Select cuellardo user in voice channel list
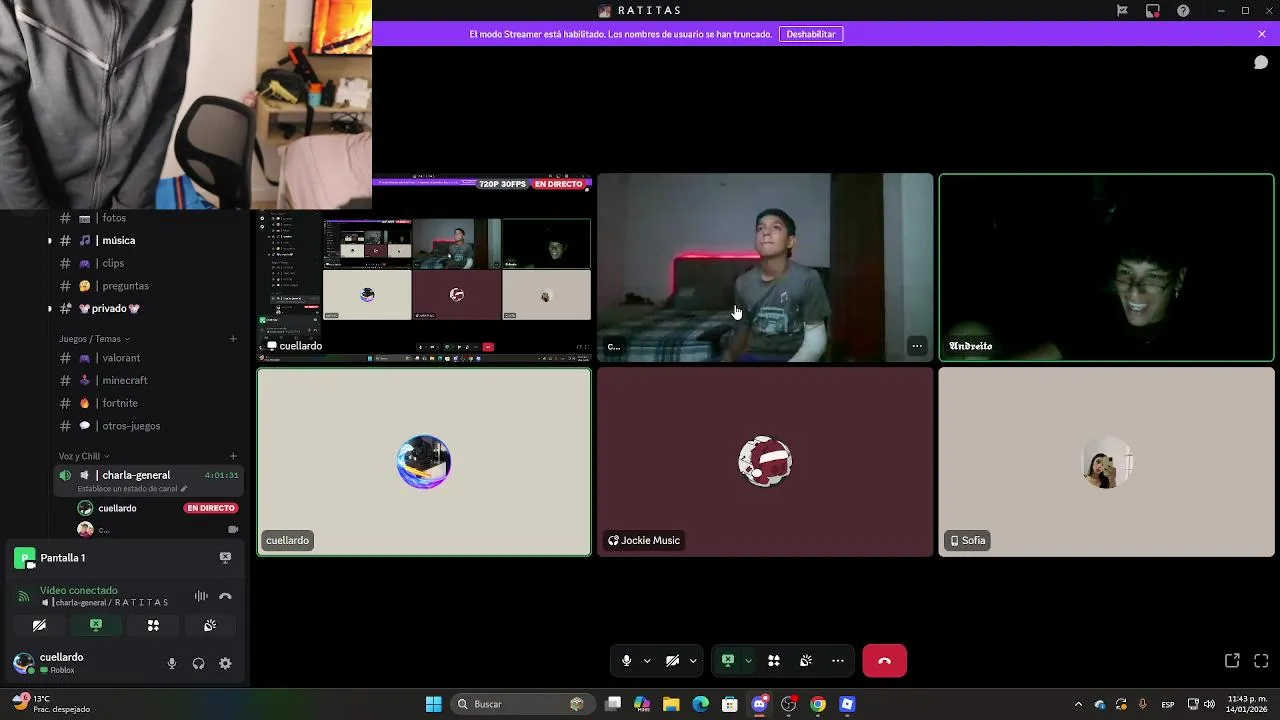1280x720 pixels. (117, 508)
